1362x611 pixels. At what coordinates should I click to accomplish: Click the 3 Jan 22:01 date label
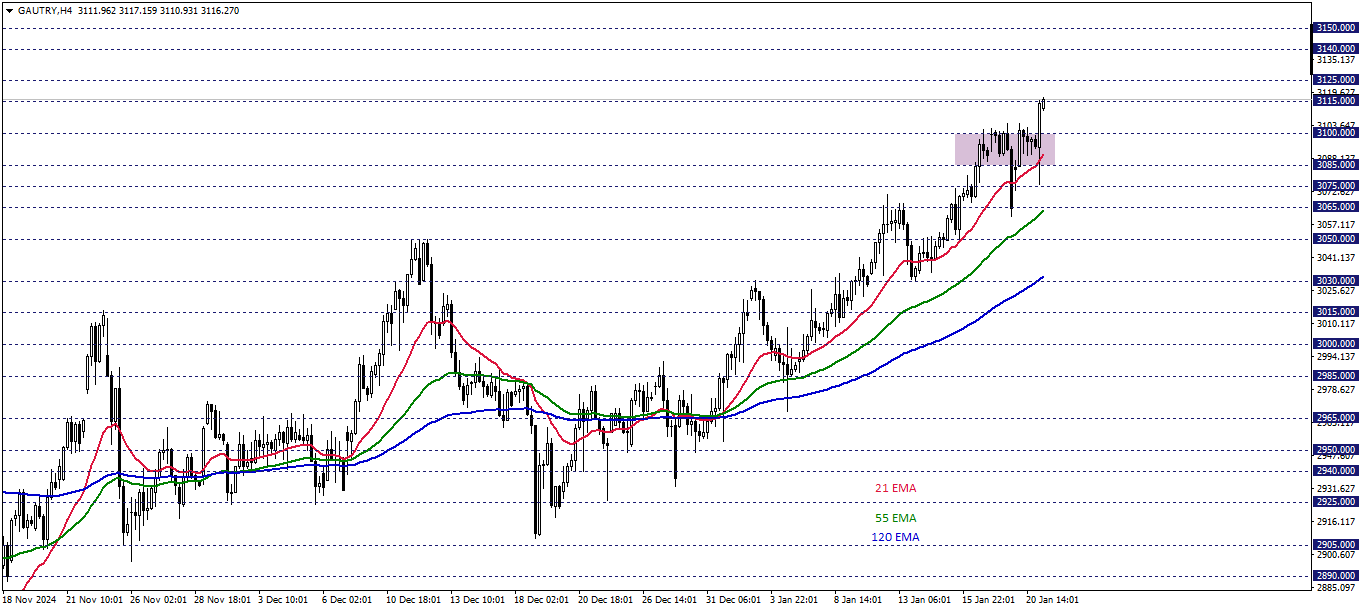coord(795,600)
